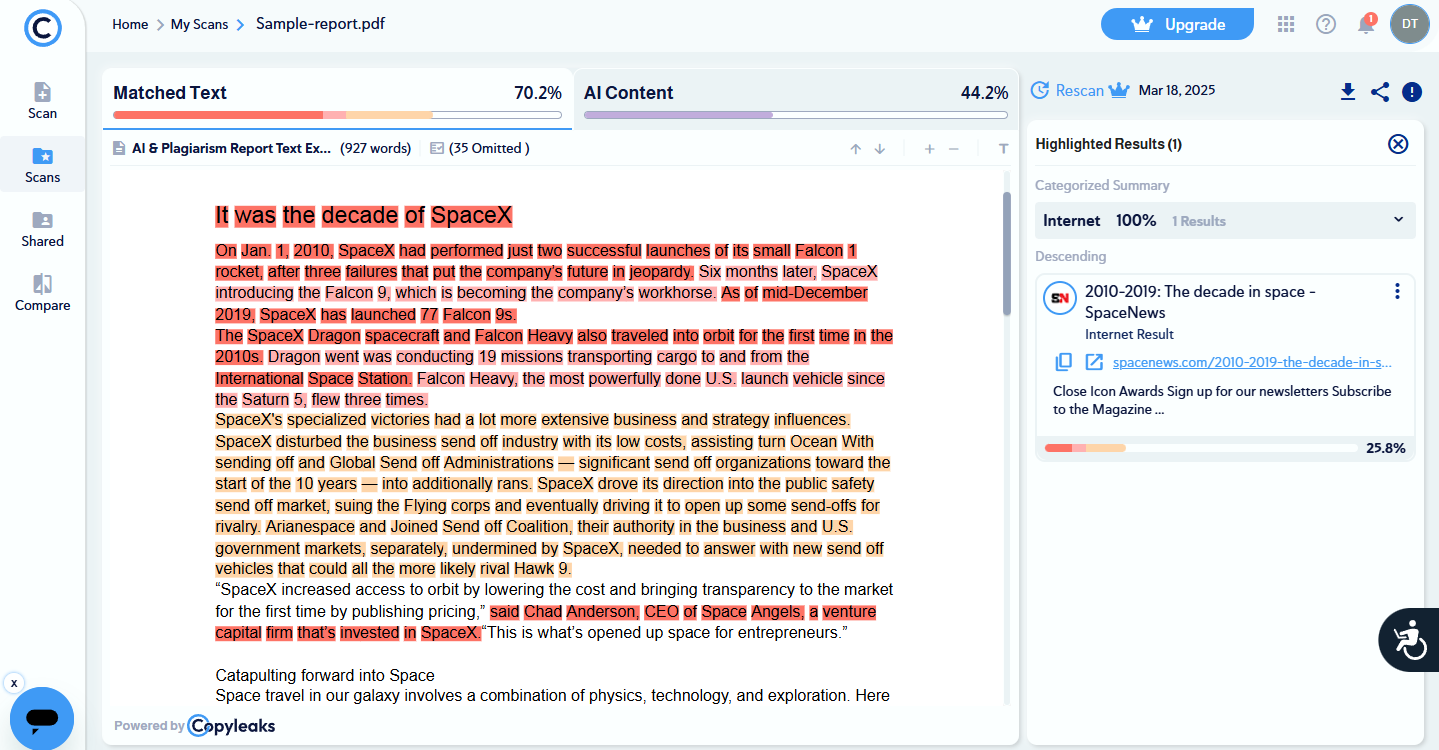
Task: Open the three-dot menu on SpaceNews result
Action: point(1397,292)
